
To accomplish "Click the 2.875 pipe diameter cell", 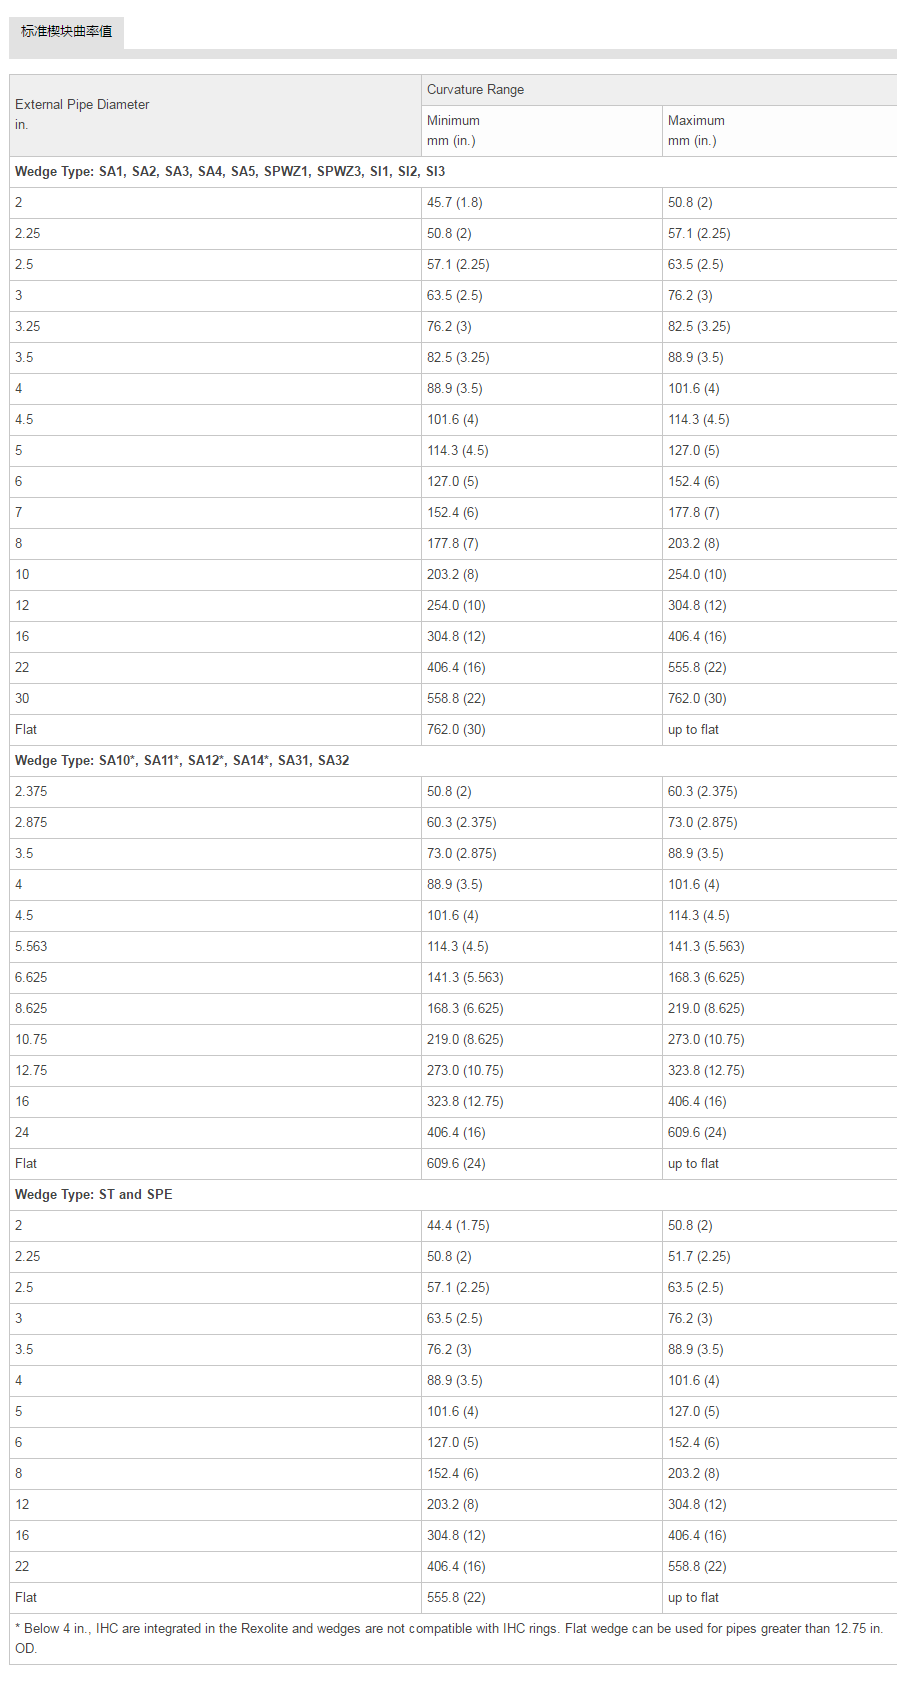I will click(x=31, y=822).
